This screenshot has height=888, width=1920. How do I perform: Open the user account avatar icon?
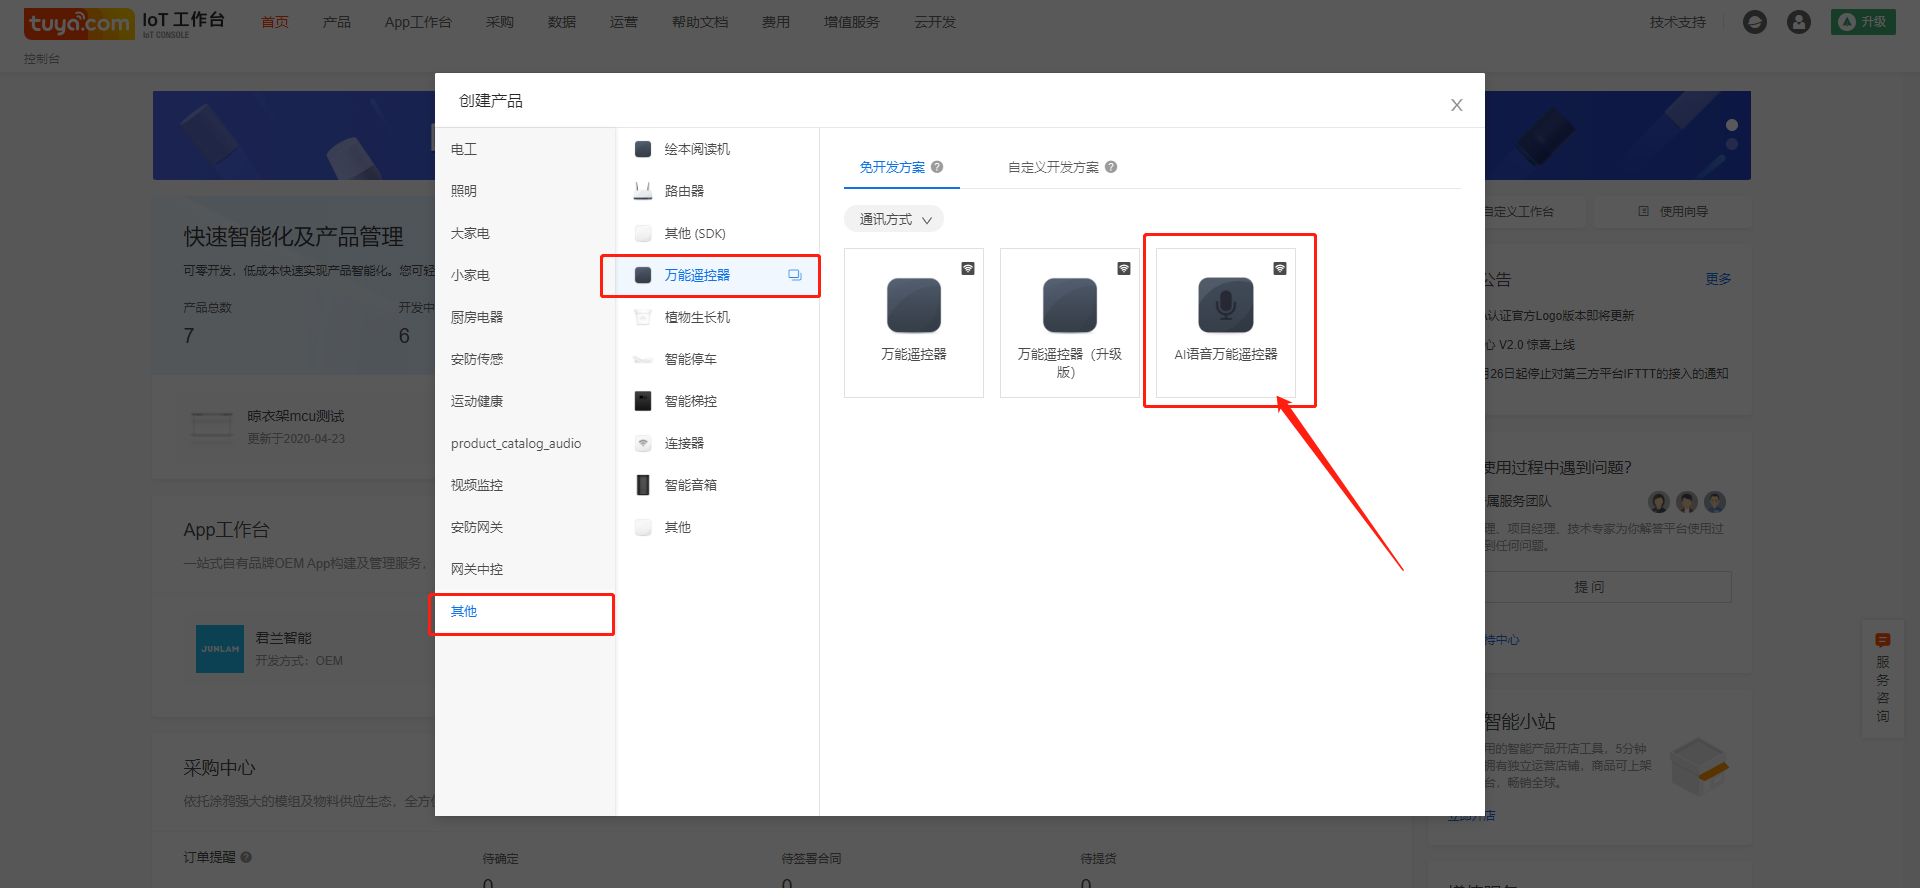point(1798,22)
